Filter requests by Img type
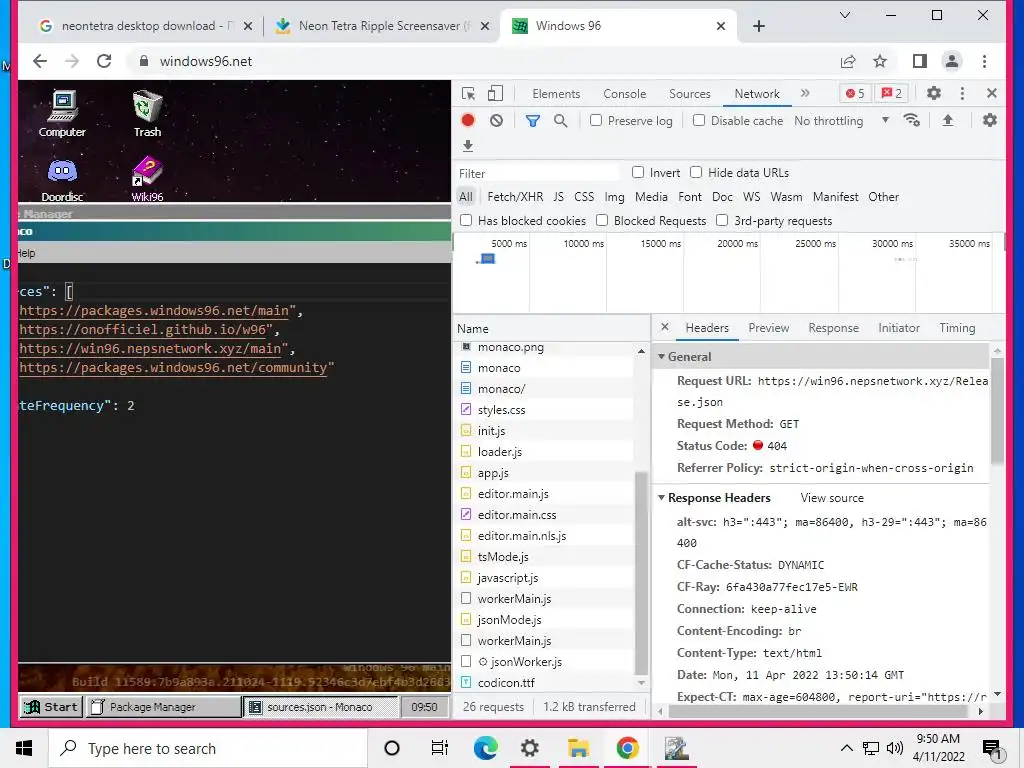The width and height of the screenshot is (1024, 768). pyautogui.click(x=614, y=197)
